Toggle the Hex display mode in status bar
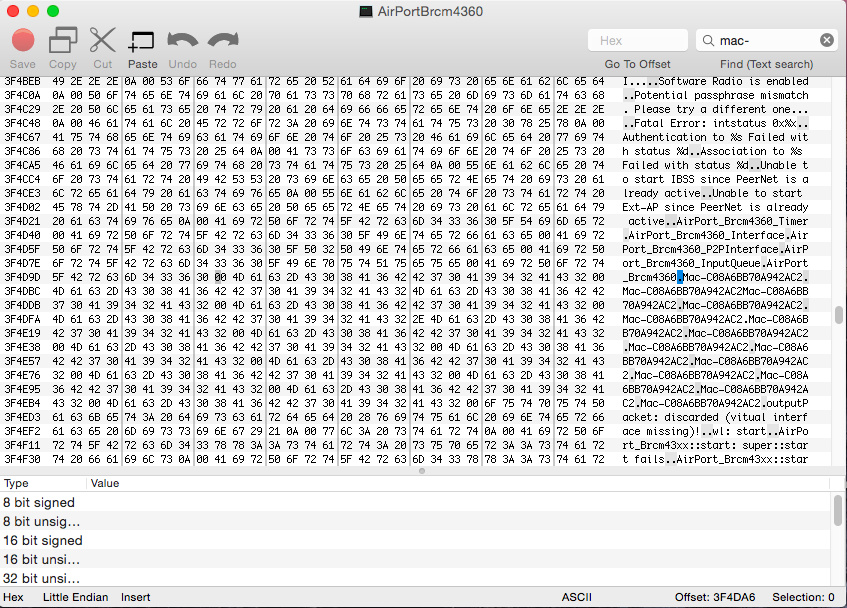847x608 pixels. 14,597
